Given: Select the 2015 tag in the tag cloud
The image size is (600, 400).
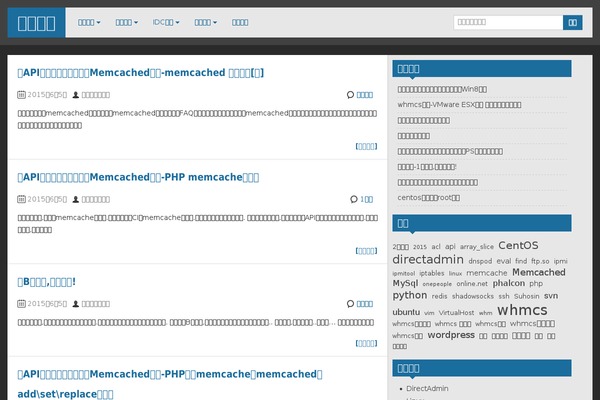Looking at the screenshot, I should click(x=419, y=247).
